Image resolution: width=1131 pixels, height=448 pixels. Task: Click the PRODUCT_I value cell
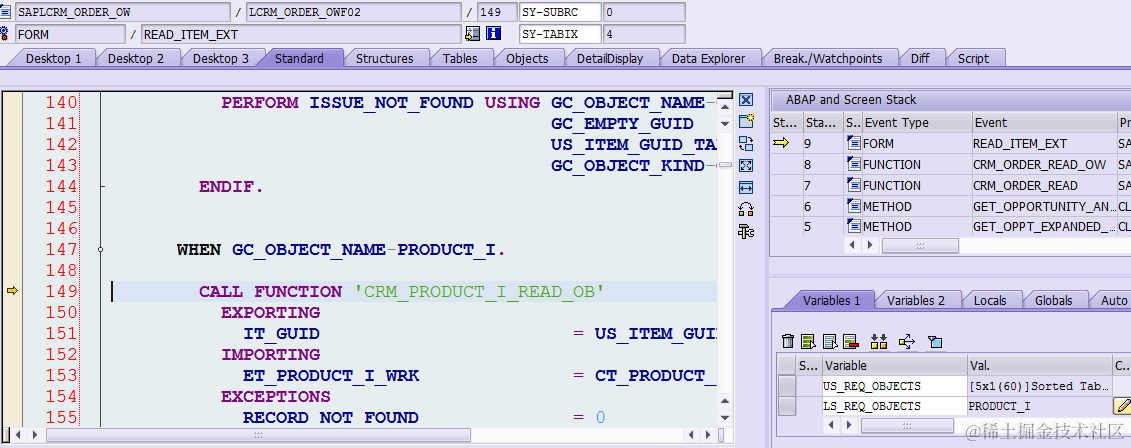click(1039, 406)
